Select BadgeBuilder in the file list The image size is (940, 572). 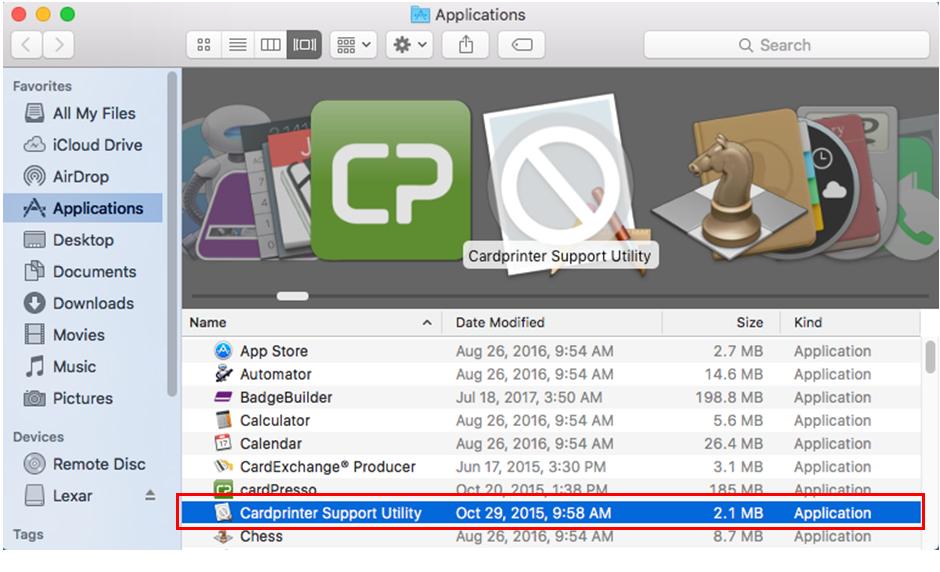coord(286,398)
